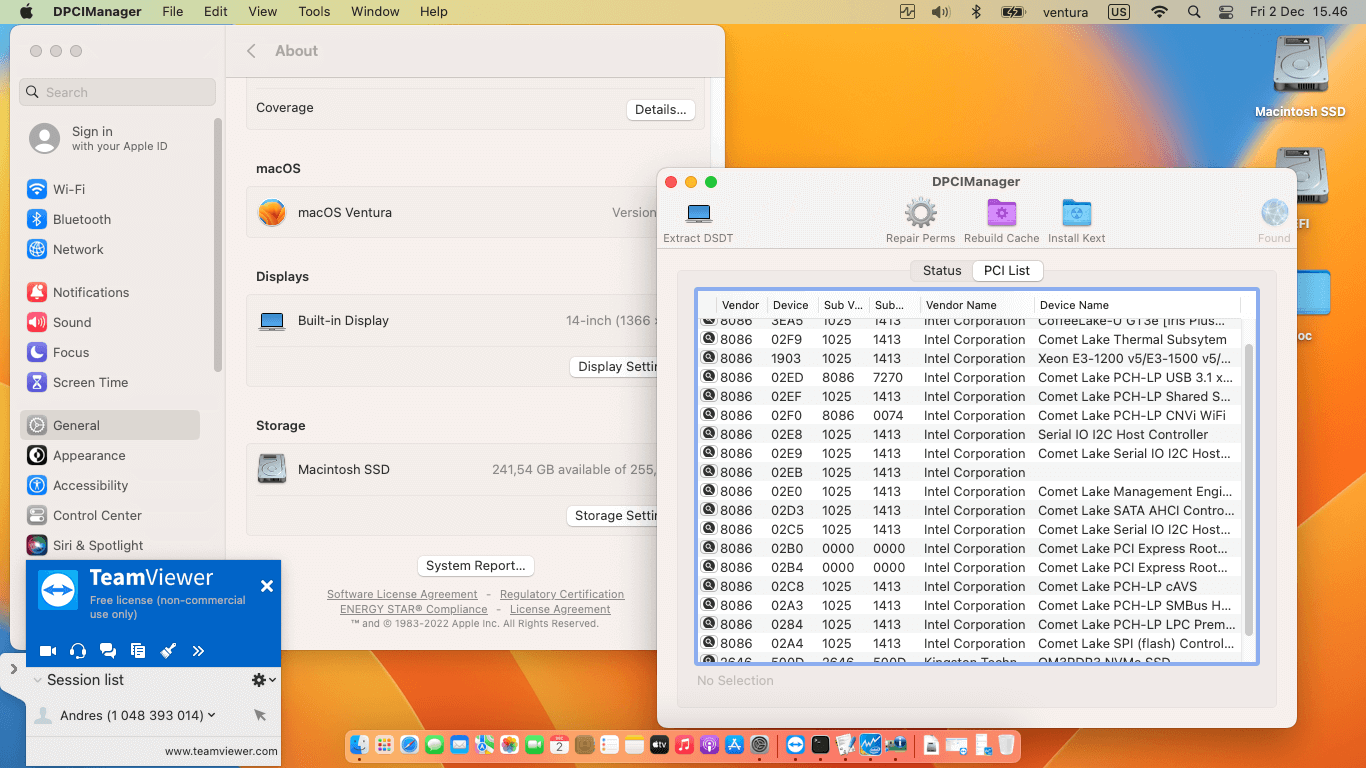Expand more TeamViewer actions with double chevron
The image size is (1366, 768).
[198, 651]
